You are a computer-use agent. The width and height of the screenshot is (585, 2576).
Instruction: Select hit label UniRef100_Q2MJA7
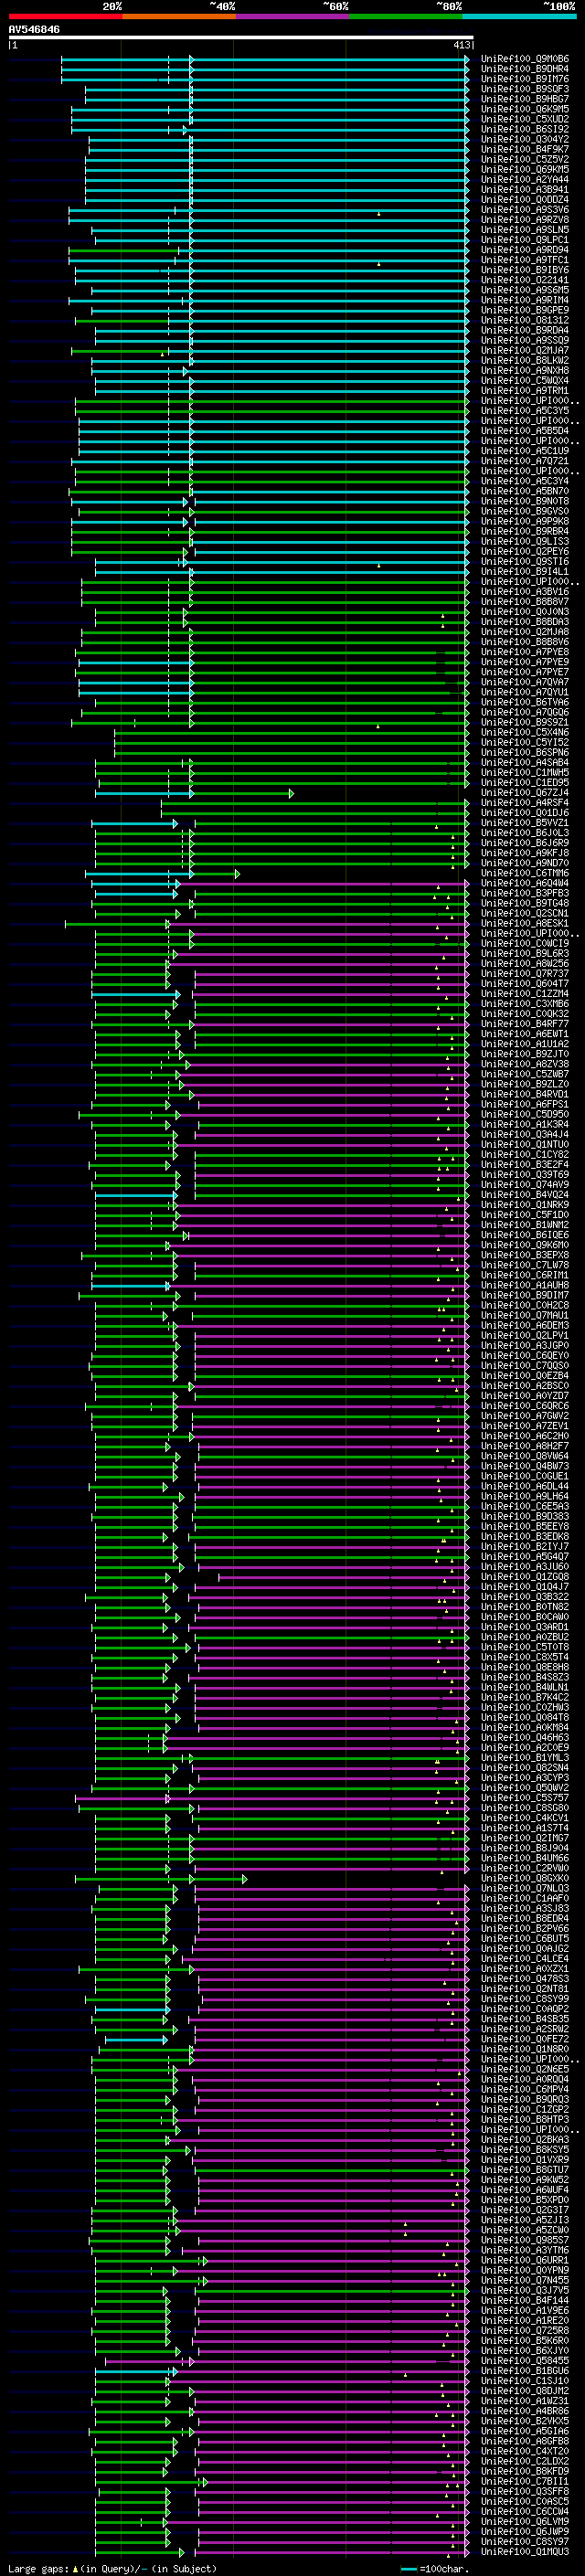click(x=525, y=350)
